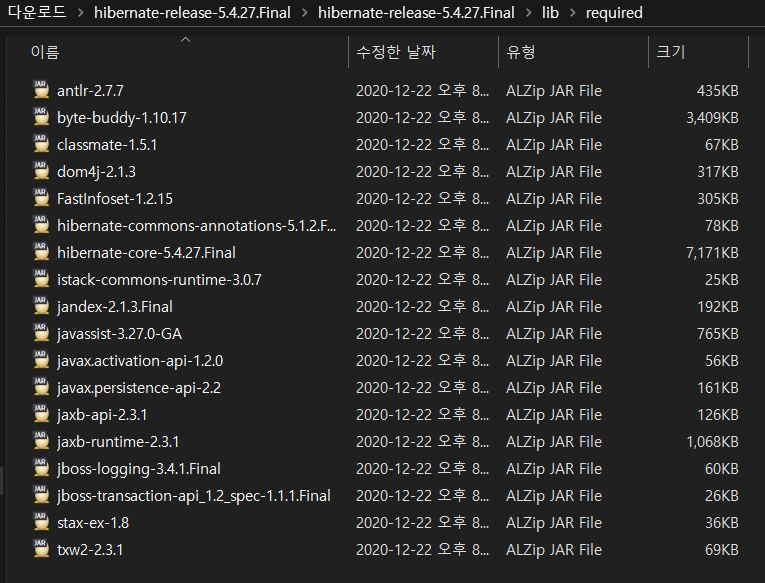Screen dimensions: 765x583
Task: Select file name dom4j-2.1.3
Action: pos(96,172)
